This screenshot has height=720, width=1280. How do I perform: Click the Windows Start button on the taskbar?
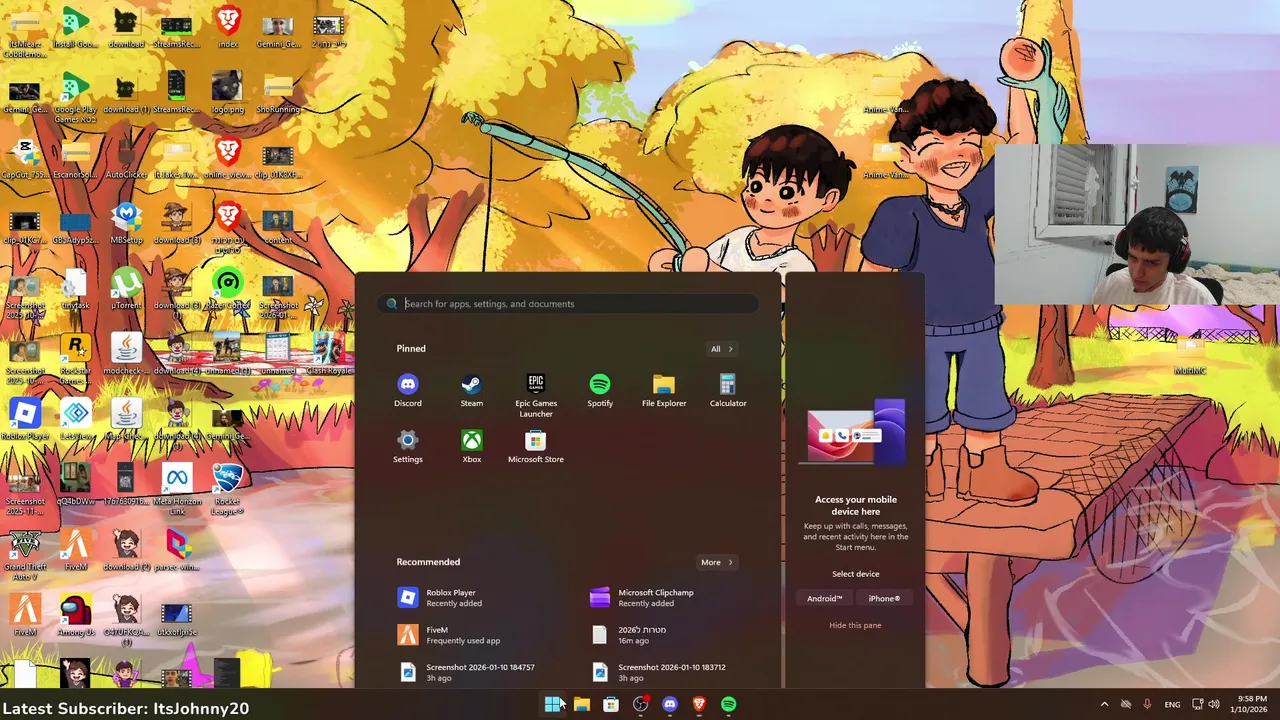[552, 704]
